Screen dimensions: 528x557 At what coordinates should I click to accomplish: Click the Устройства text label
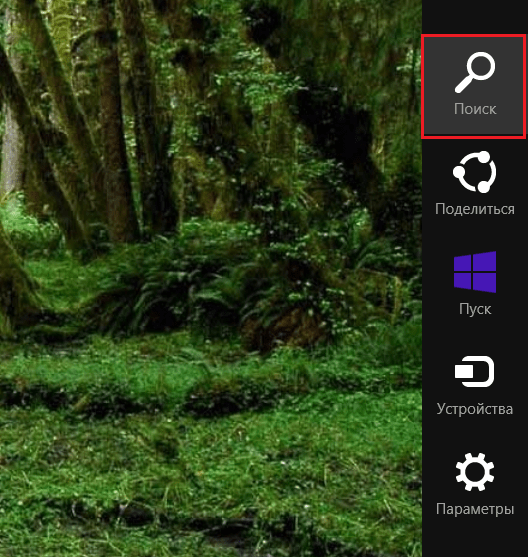[475, 409]
